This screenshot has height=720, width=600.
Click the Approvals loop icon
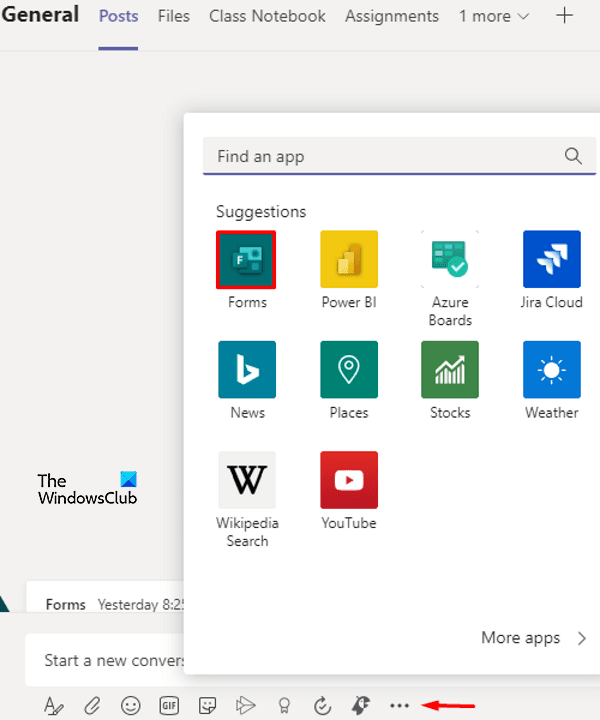[x=322, y=705]
